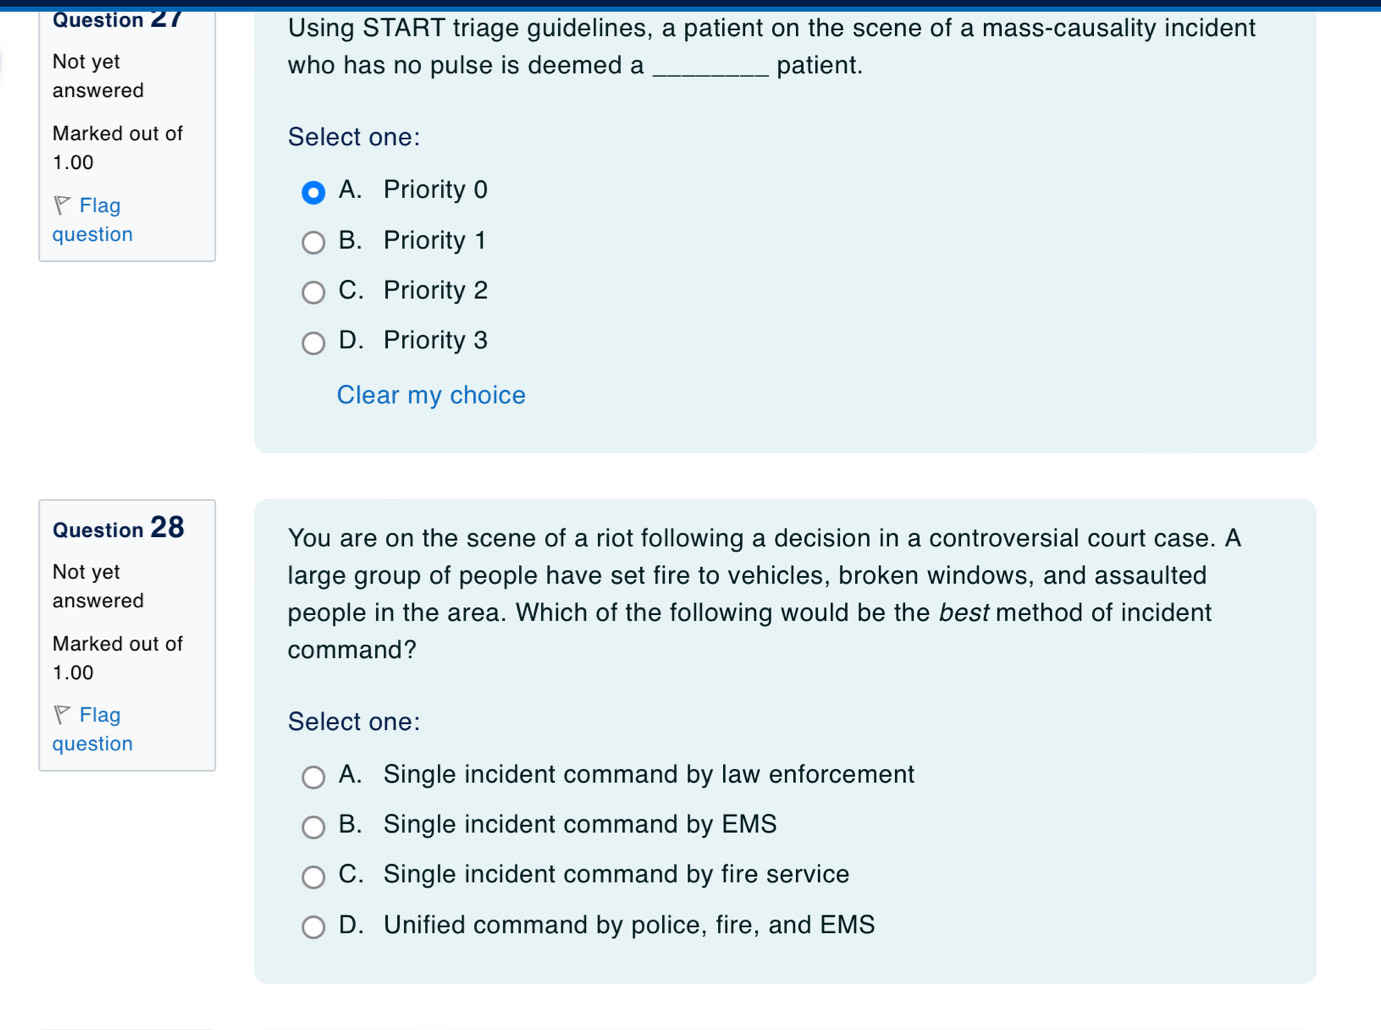This screenshot has width=1381, height=1030.
Task: Click the Question 28 heading
Action: (118, 529)
